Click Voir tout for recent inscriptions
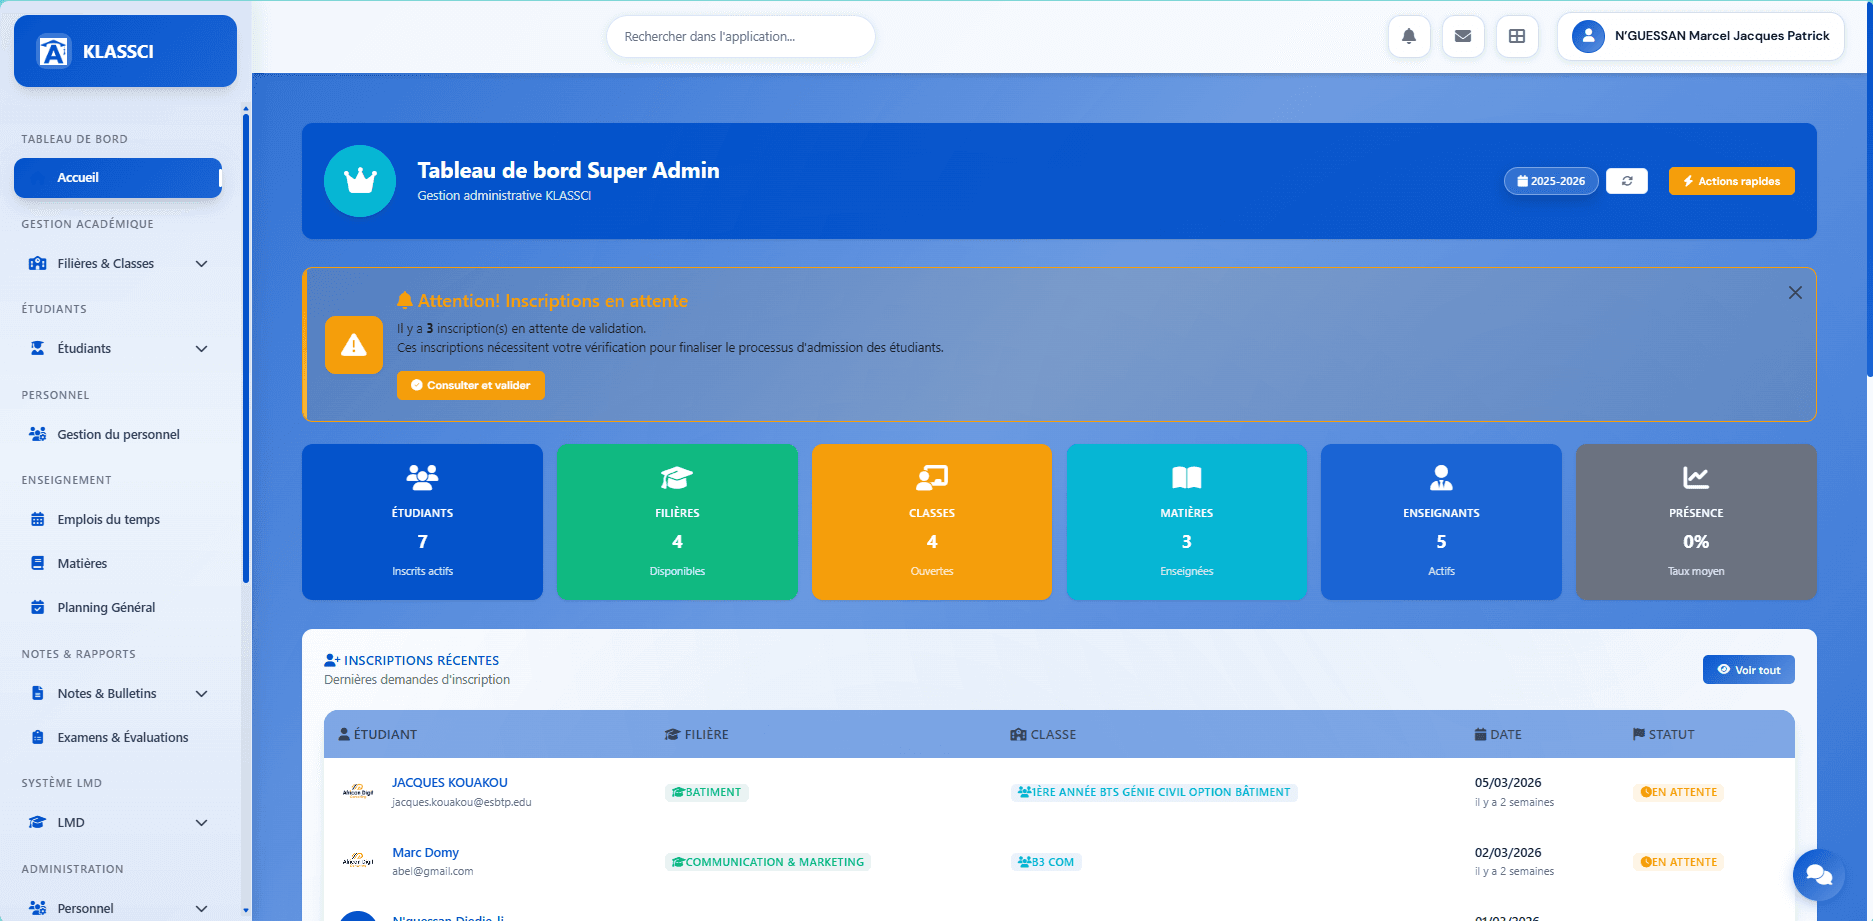The image size is (1873, 921). click(1748, 669)
